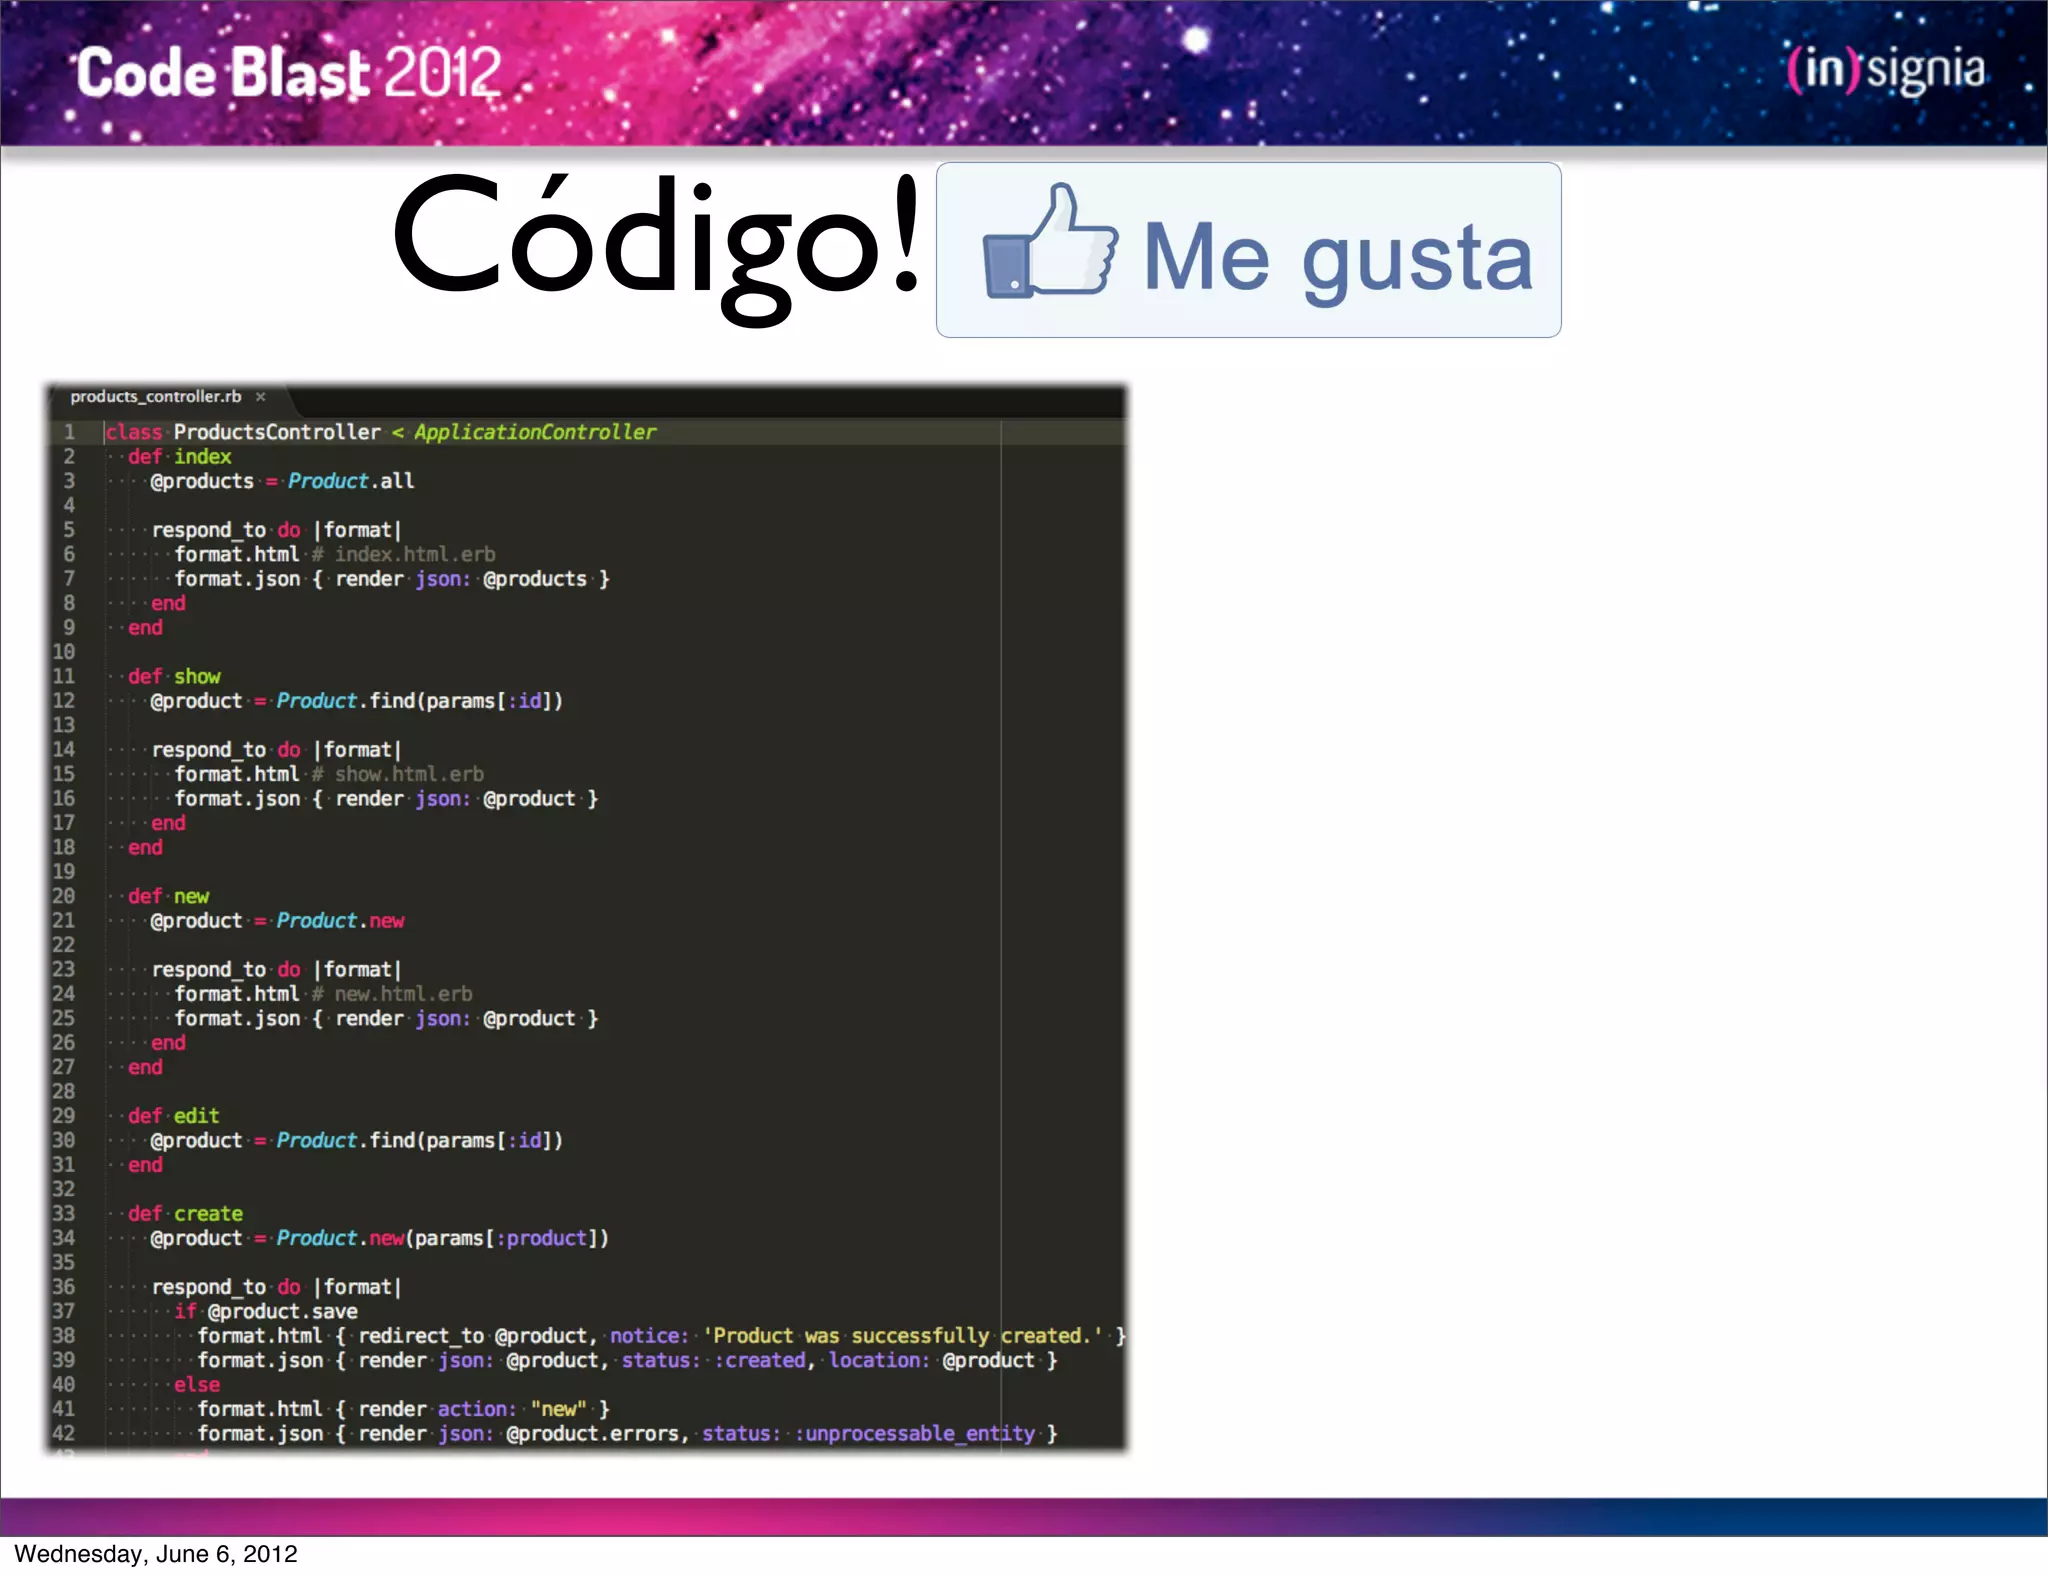
Task: Click ApplicationController in class declaration
Action: coord(536,432)
